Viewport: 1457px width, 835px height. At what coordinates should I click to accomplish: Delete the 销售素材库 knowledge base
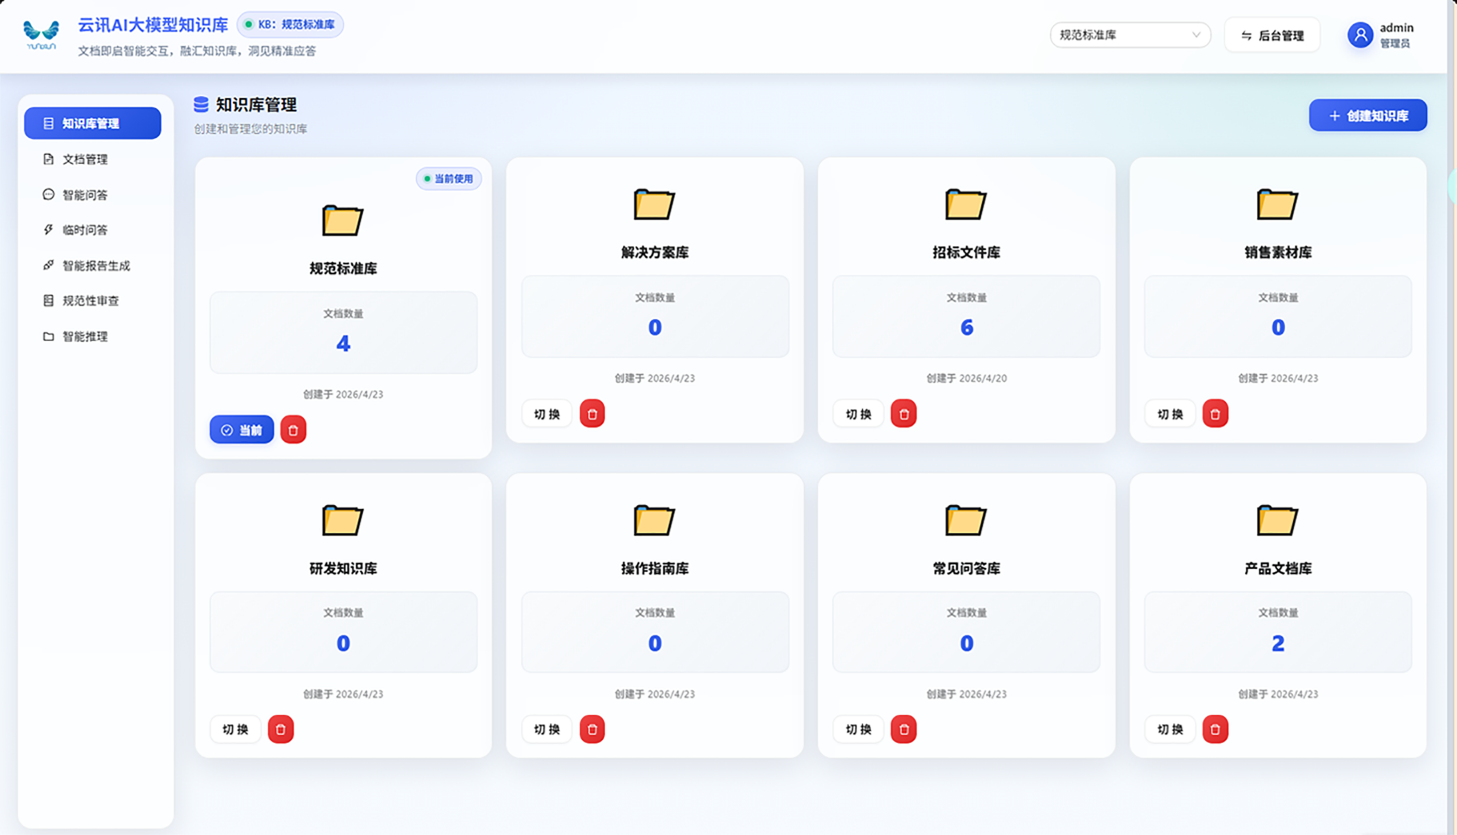tap(1215, 414)
